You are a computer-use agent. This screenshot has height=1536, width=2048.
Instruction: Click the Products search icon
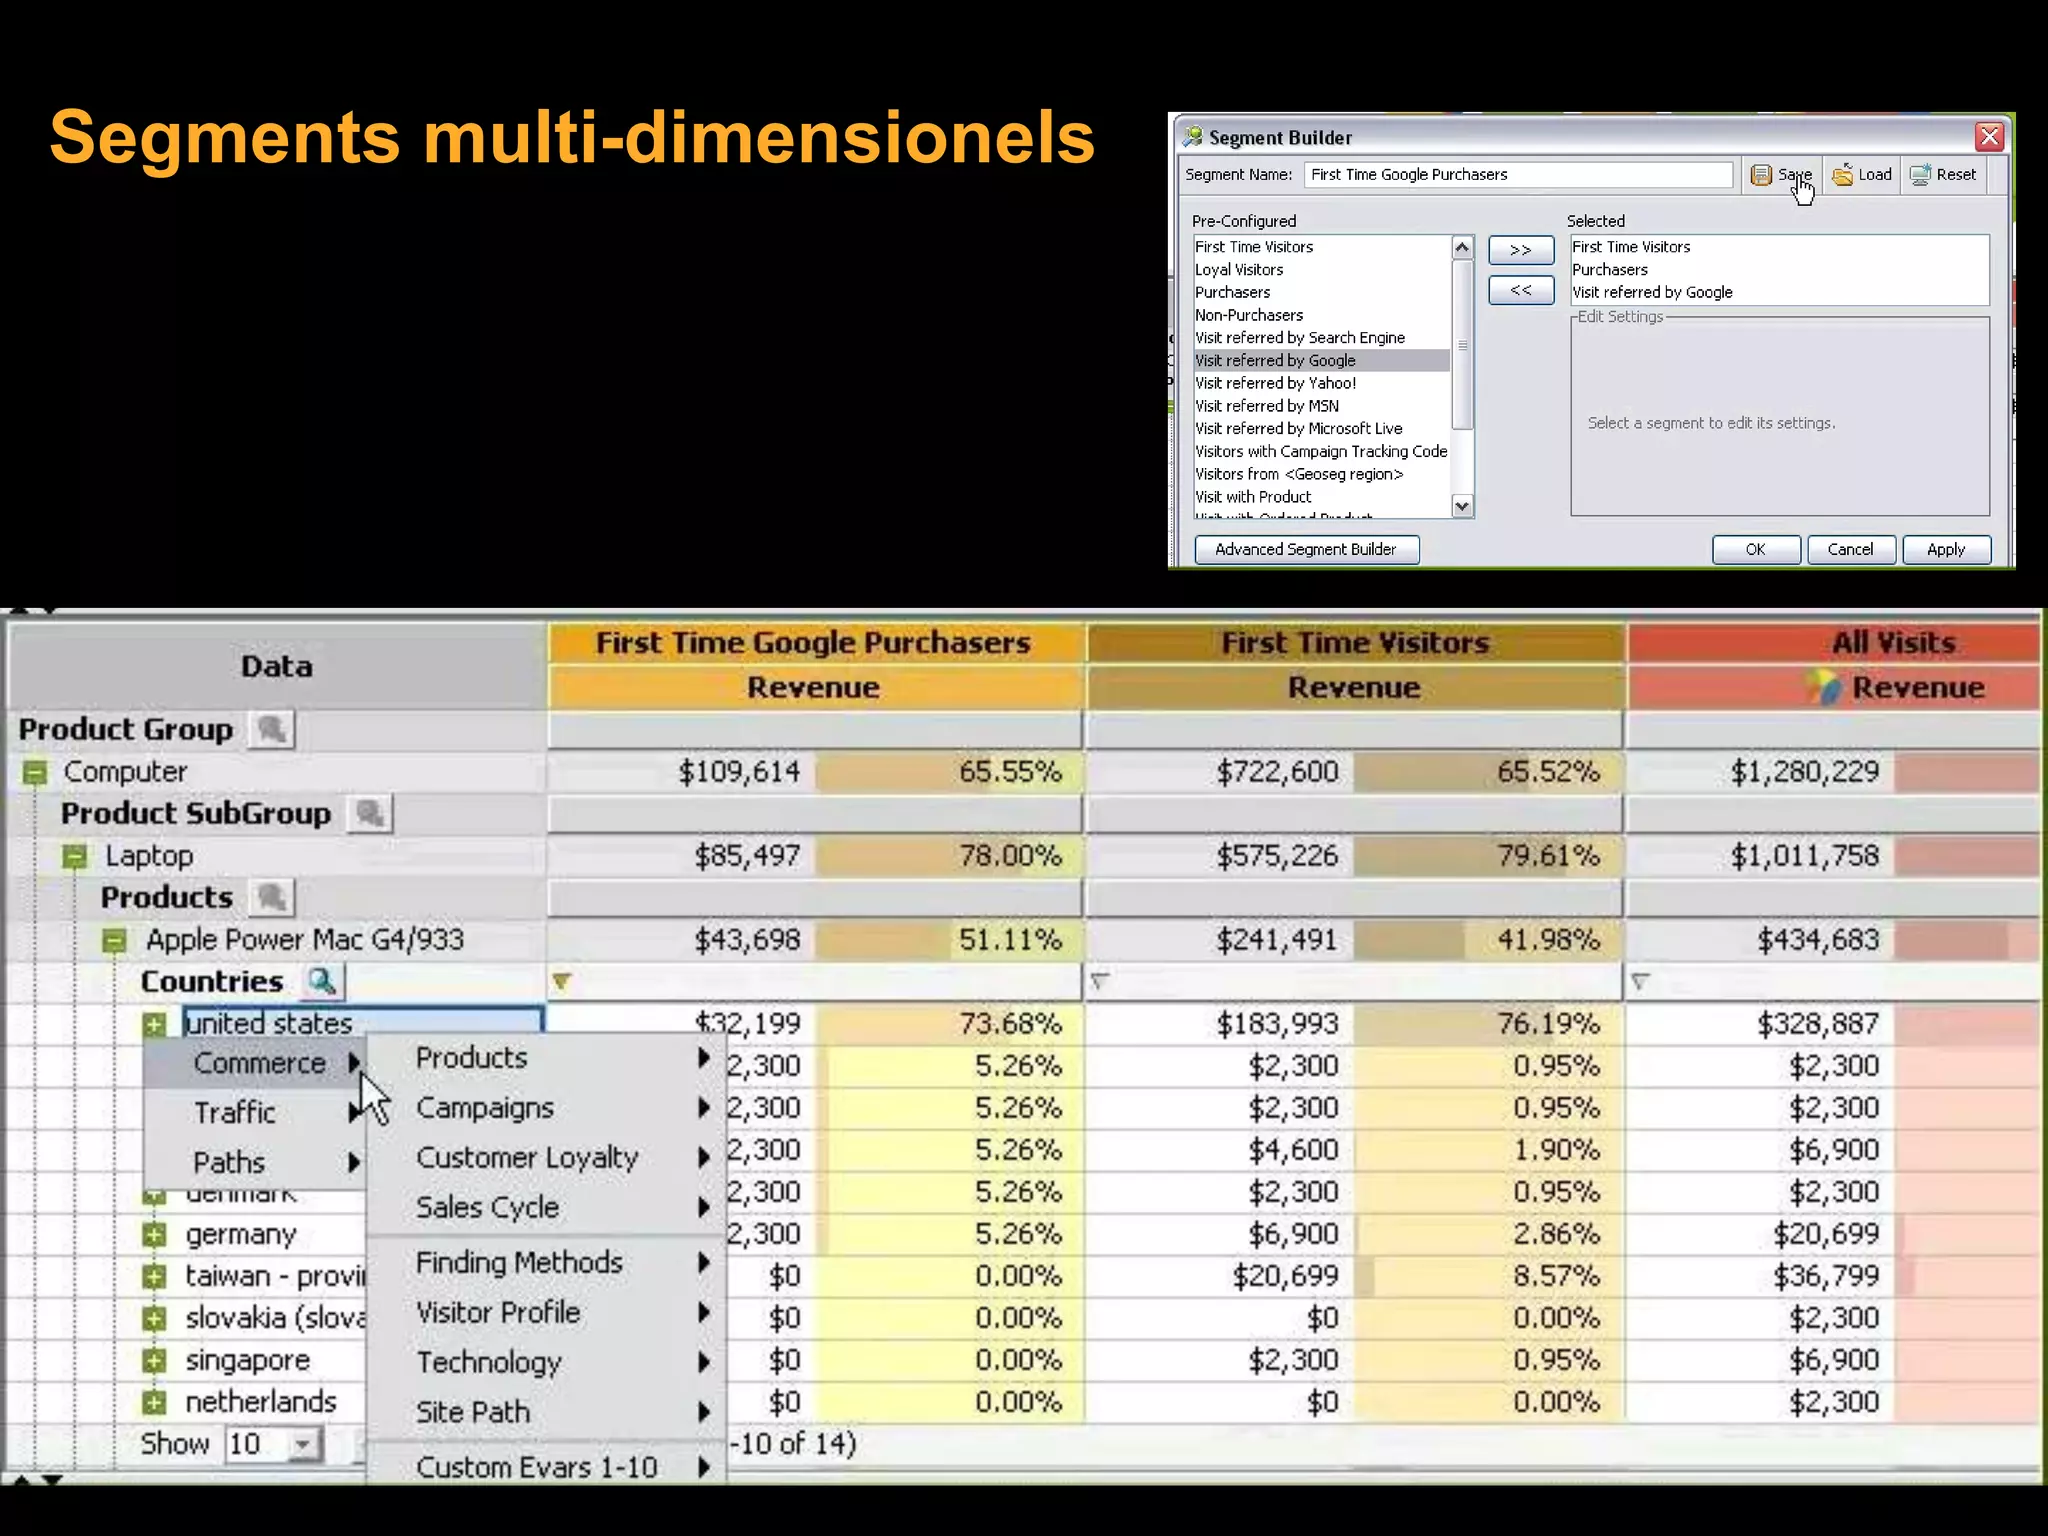pos(271,897)
